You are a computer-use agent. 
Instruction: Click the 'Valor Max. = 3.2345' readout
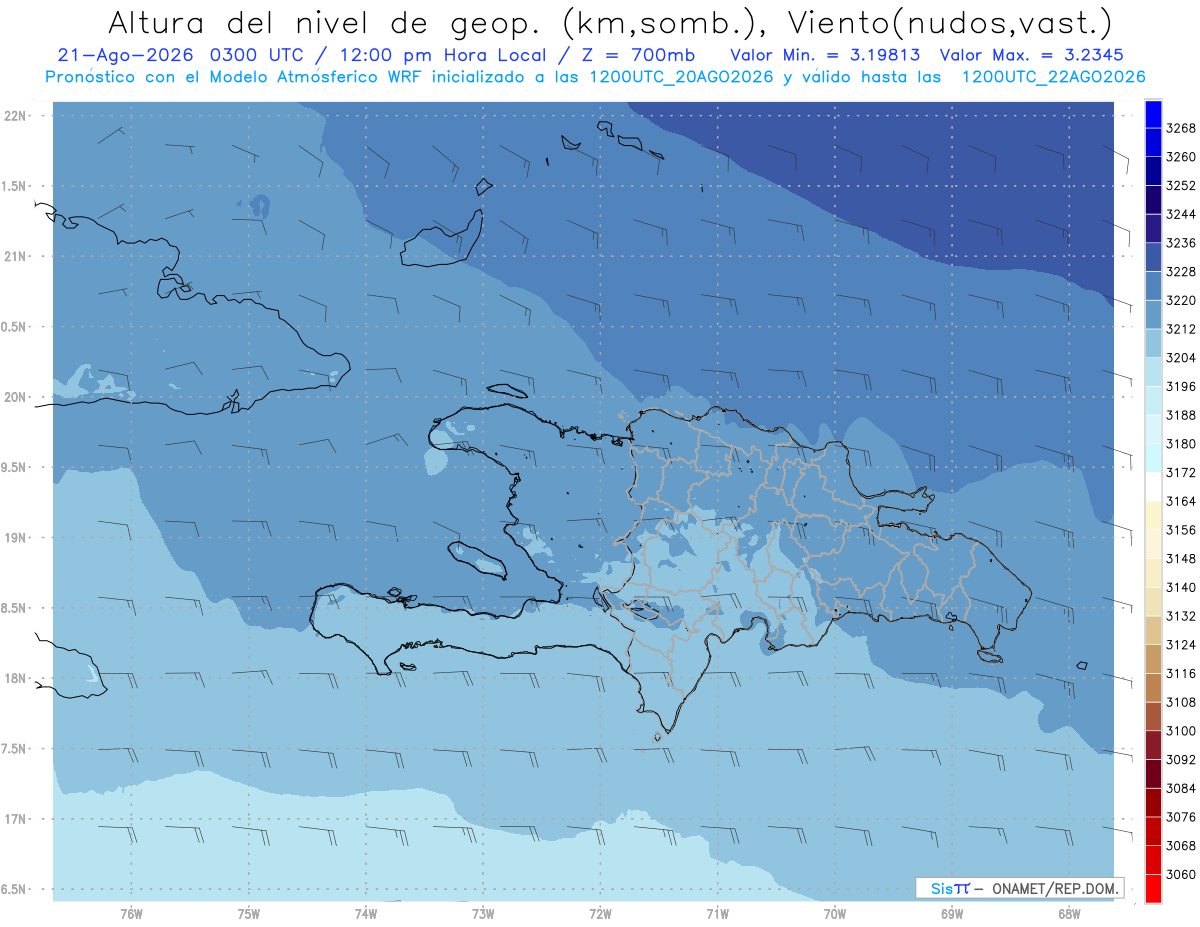pyautogui.click(x=1030, y=55)
